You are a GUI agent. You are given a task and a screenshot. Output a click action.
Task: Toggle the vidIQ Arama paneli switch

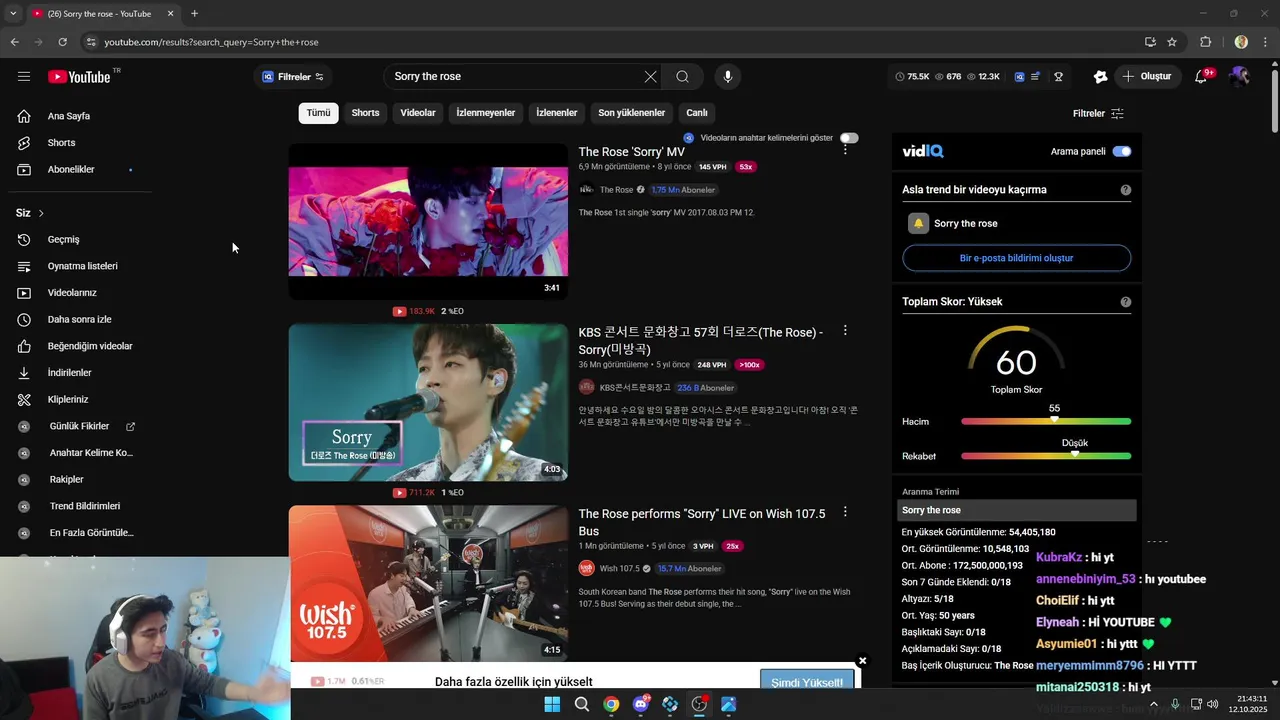[x=1122, y=151]
